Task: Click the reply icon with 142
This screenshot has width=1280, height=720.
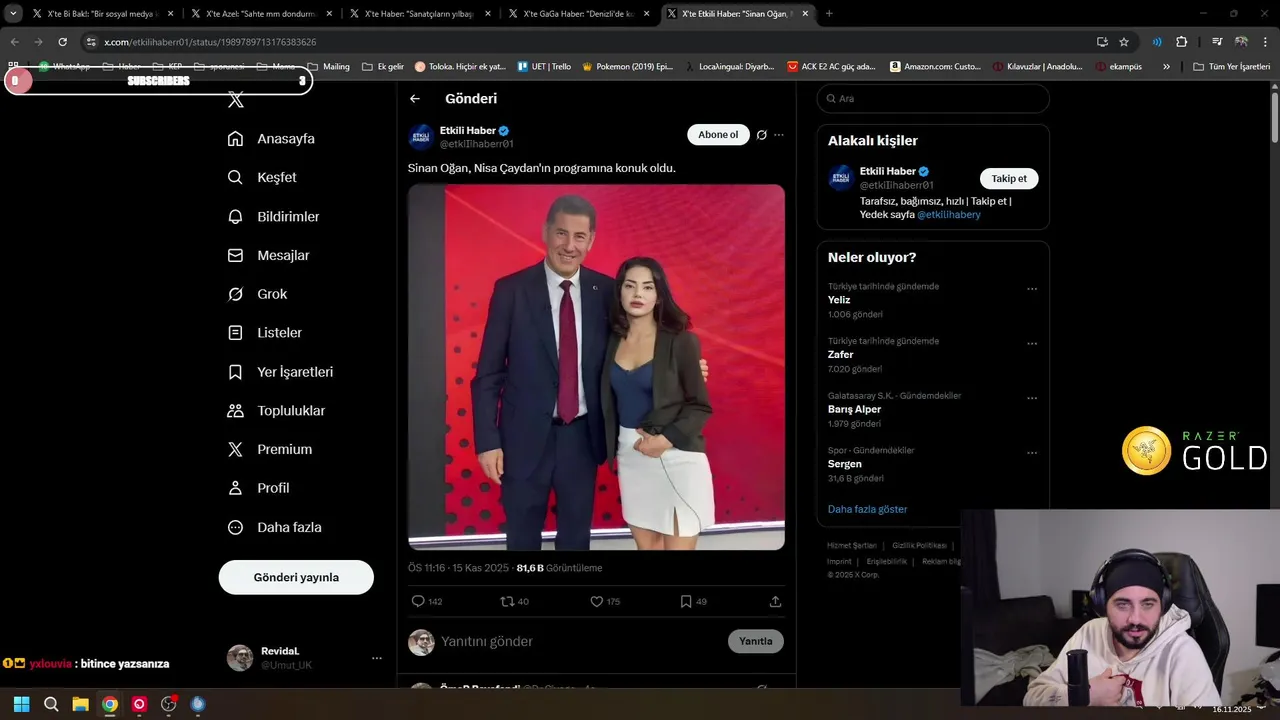Action: pos(418,601)
